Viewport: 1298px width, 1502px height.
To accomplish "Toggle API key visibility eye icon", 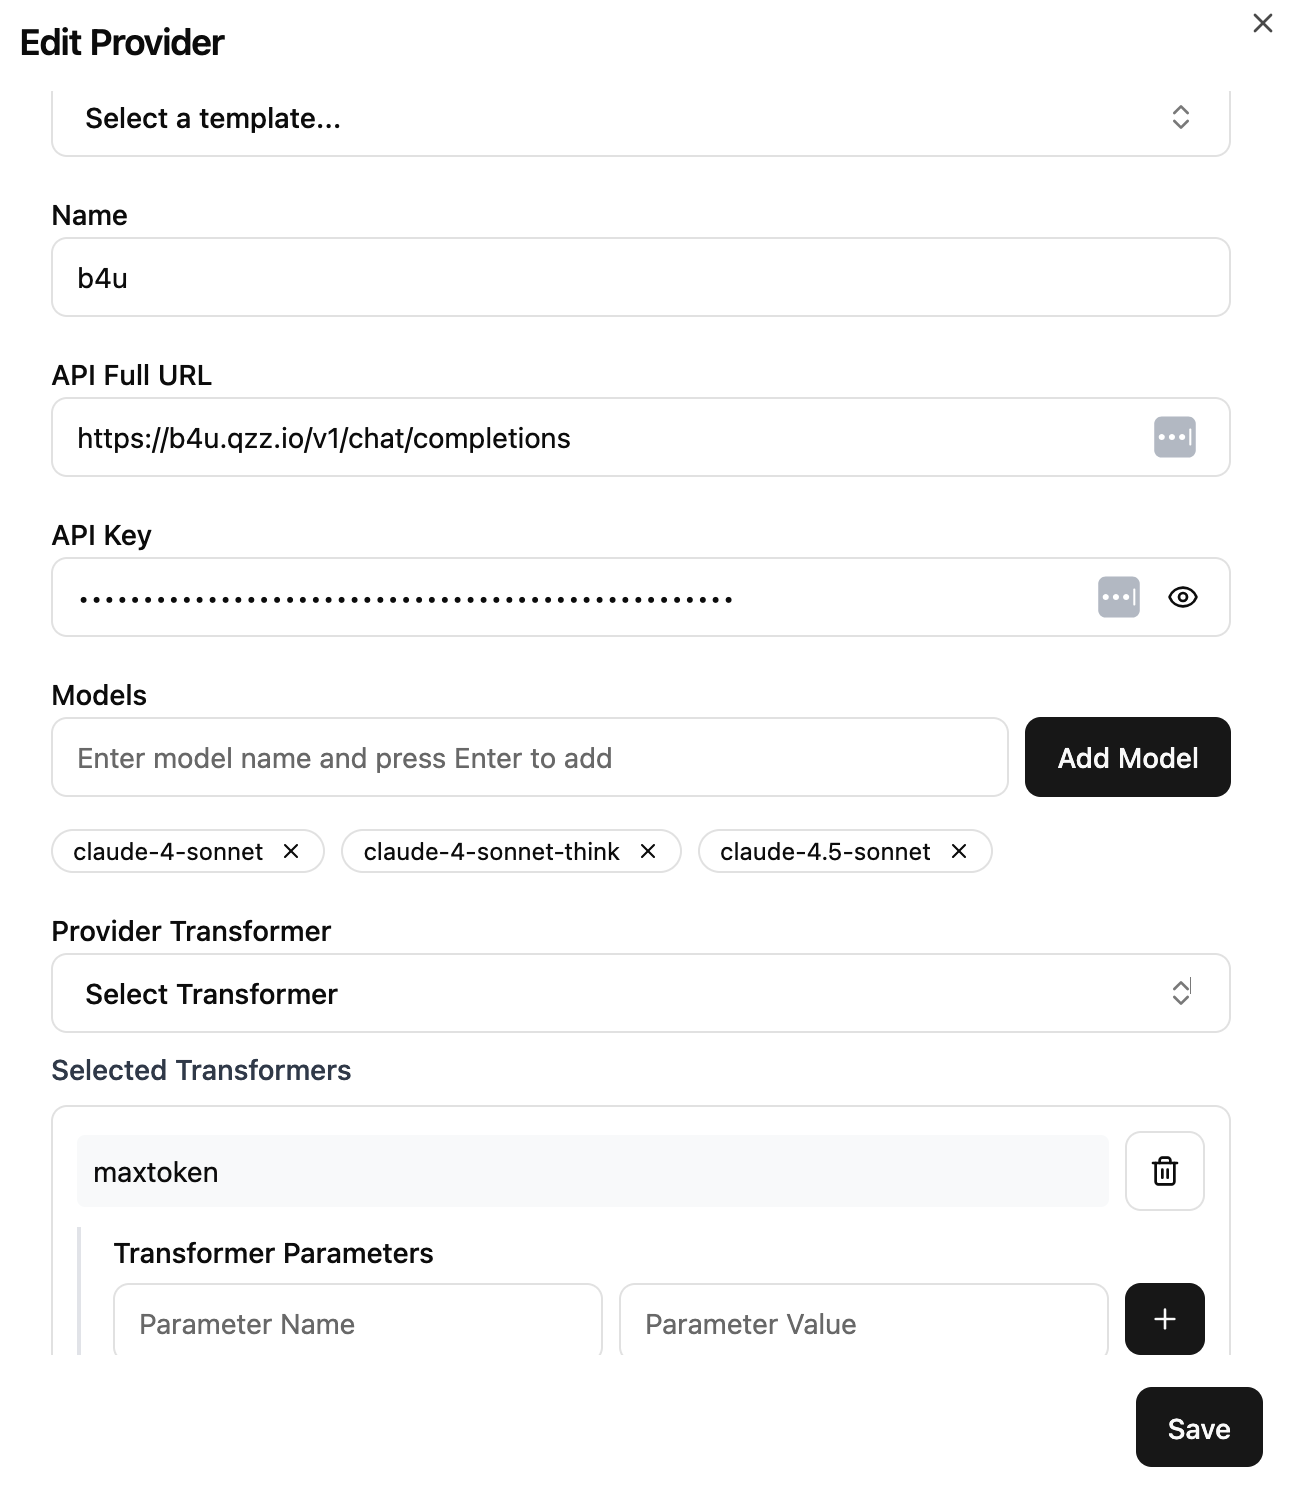I will [1182, 597].
